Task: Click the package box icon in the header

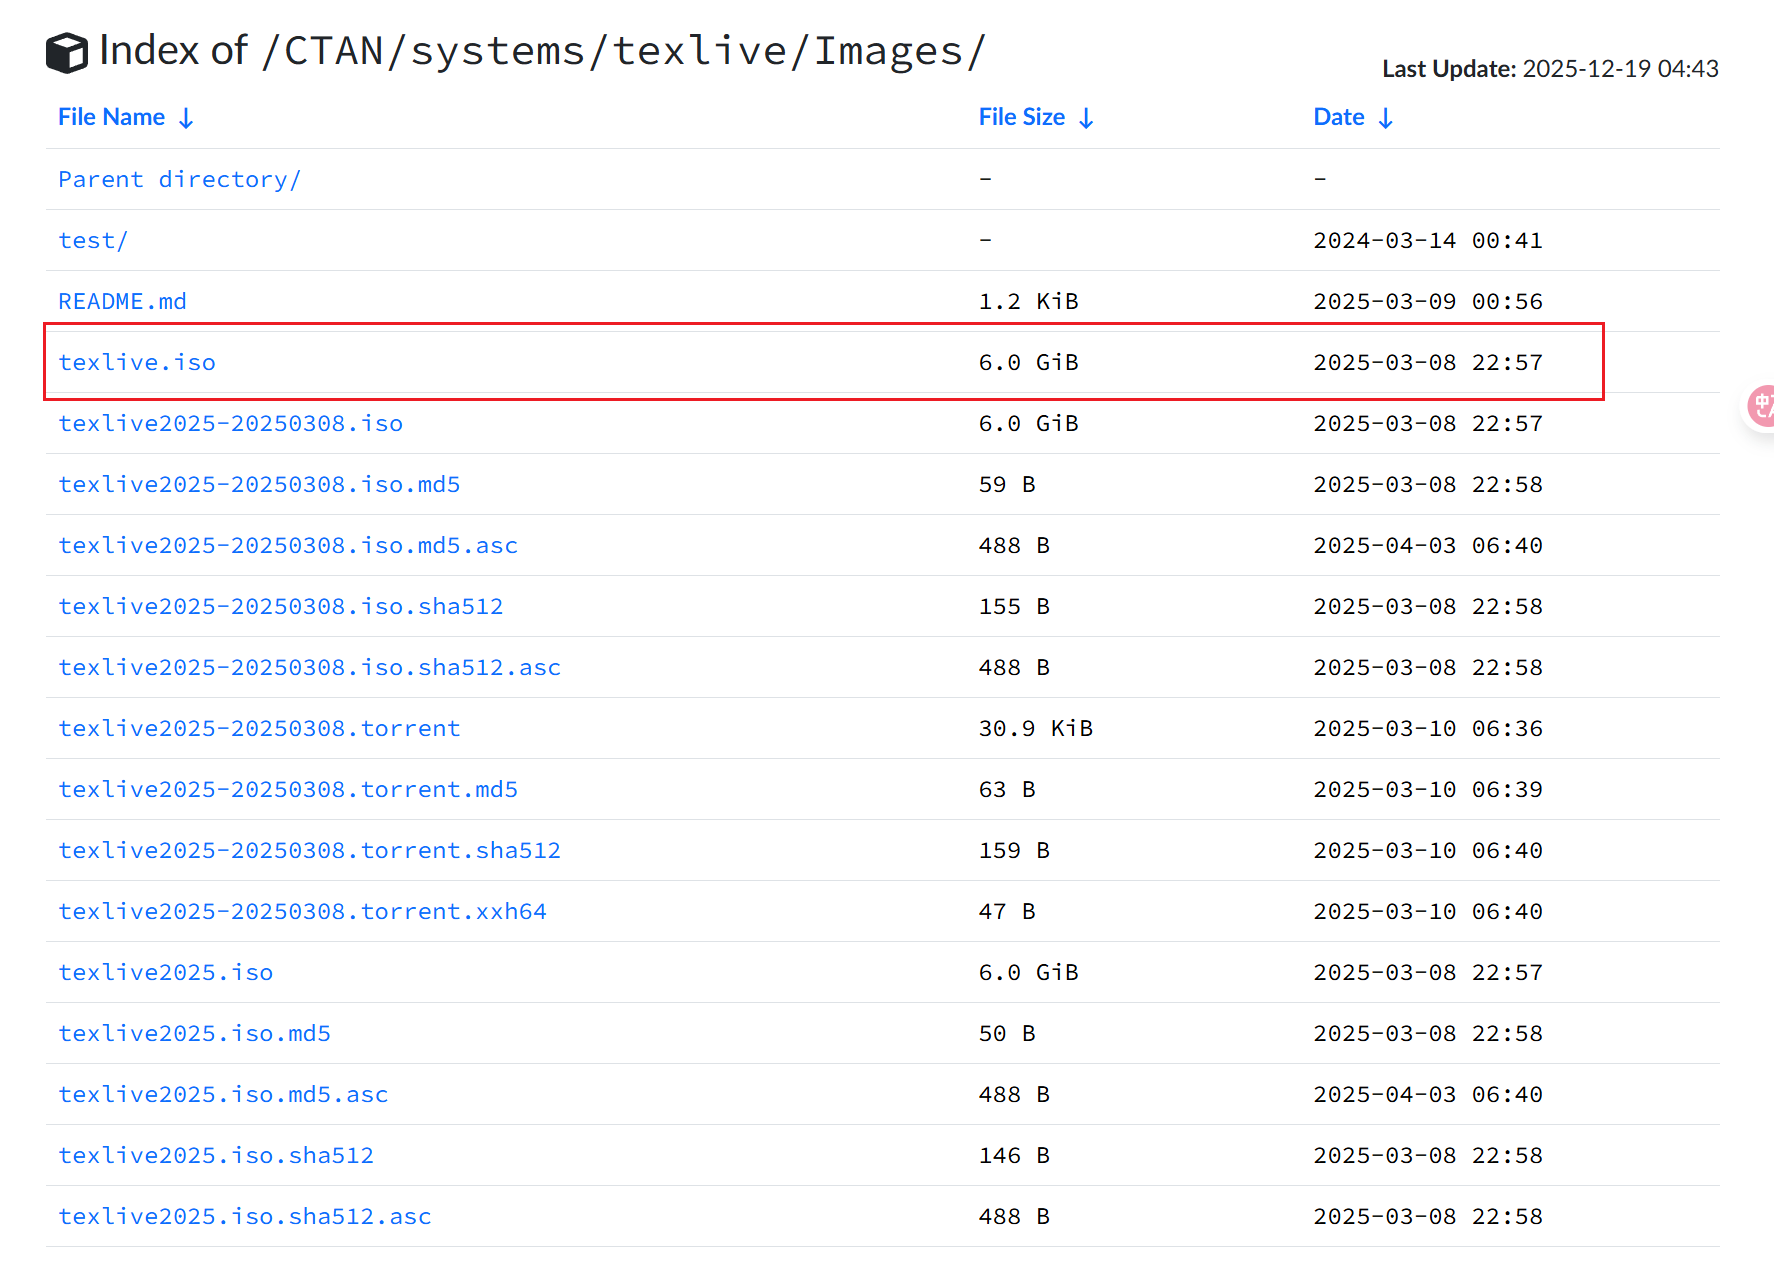Action: 66,50
